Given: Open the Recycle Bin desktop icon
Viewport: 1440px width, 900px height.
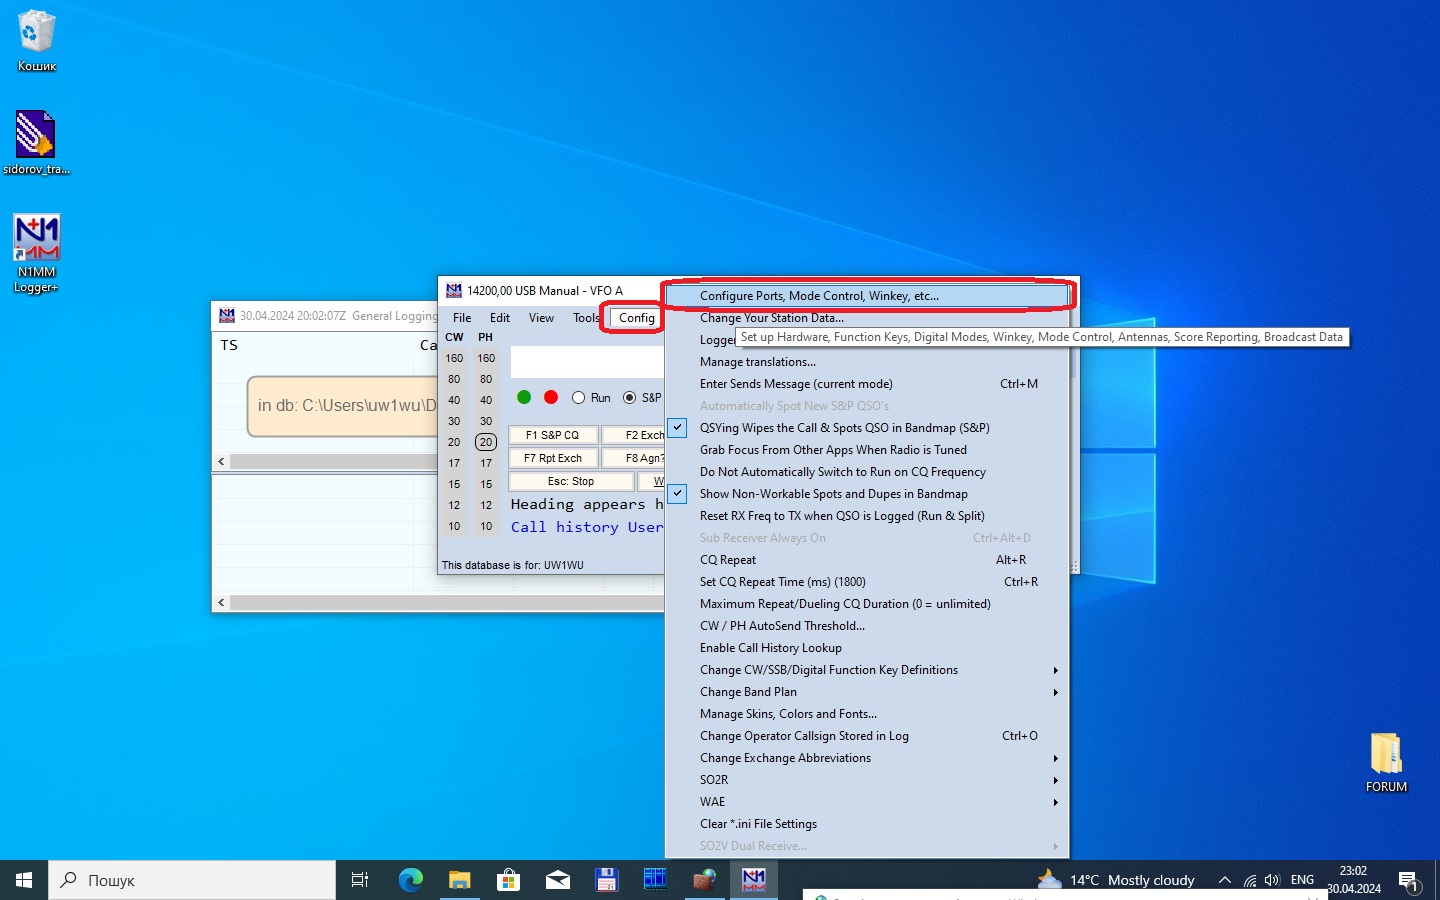Looking at the screenshot, I should [36, 40].
